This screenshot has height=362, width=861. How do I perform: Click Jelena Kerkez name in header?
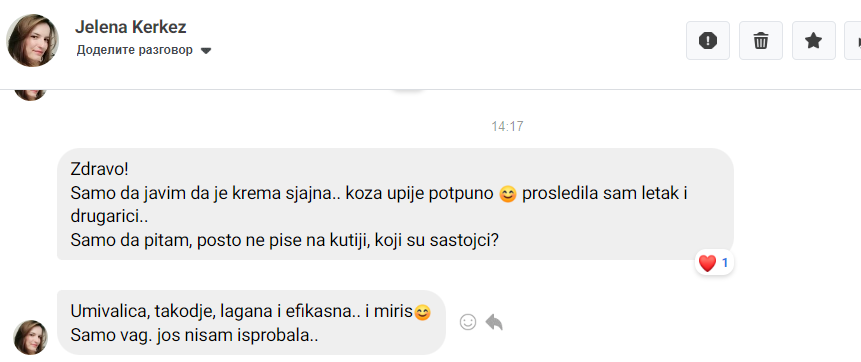tap(131, 26)
